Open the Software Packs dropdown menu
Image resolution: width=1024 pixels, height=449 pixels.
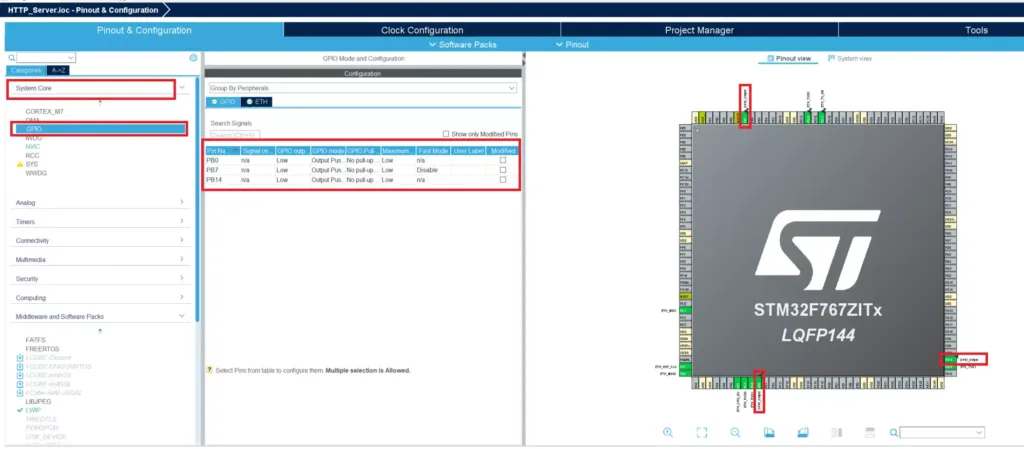tap(462, 44)
